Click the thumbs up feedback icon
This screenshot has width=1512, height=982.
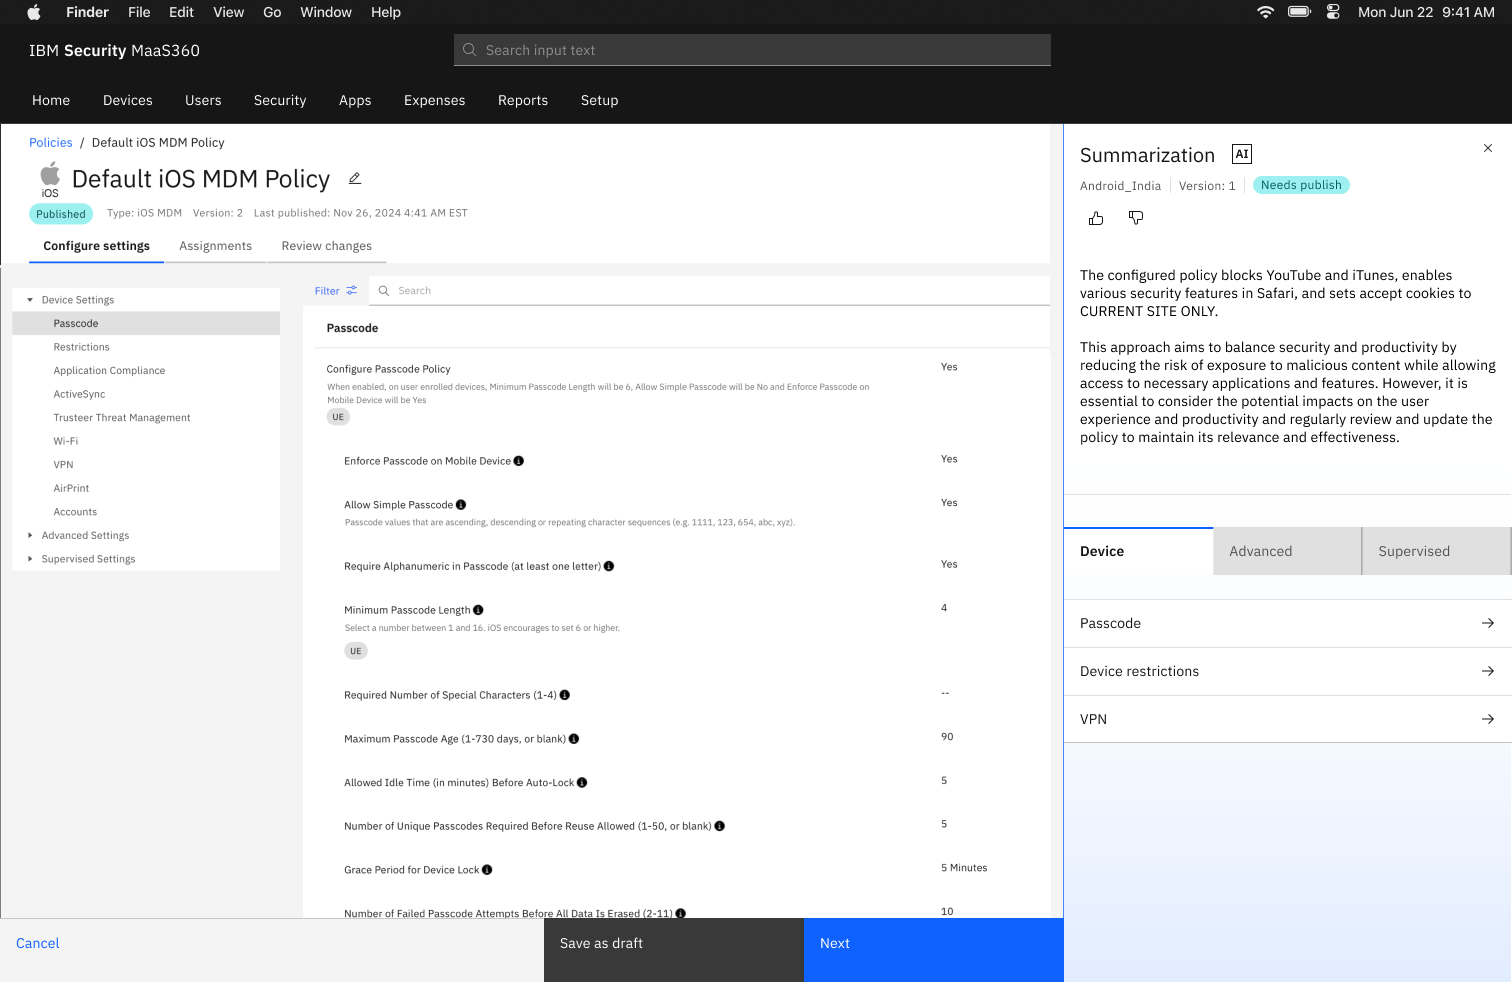pyautogui.click(x=1096, y=218)
